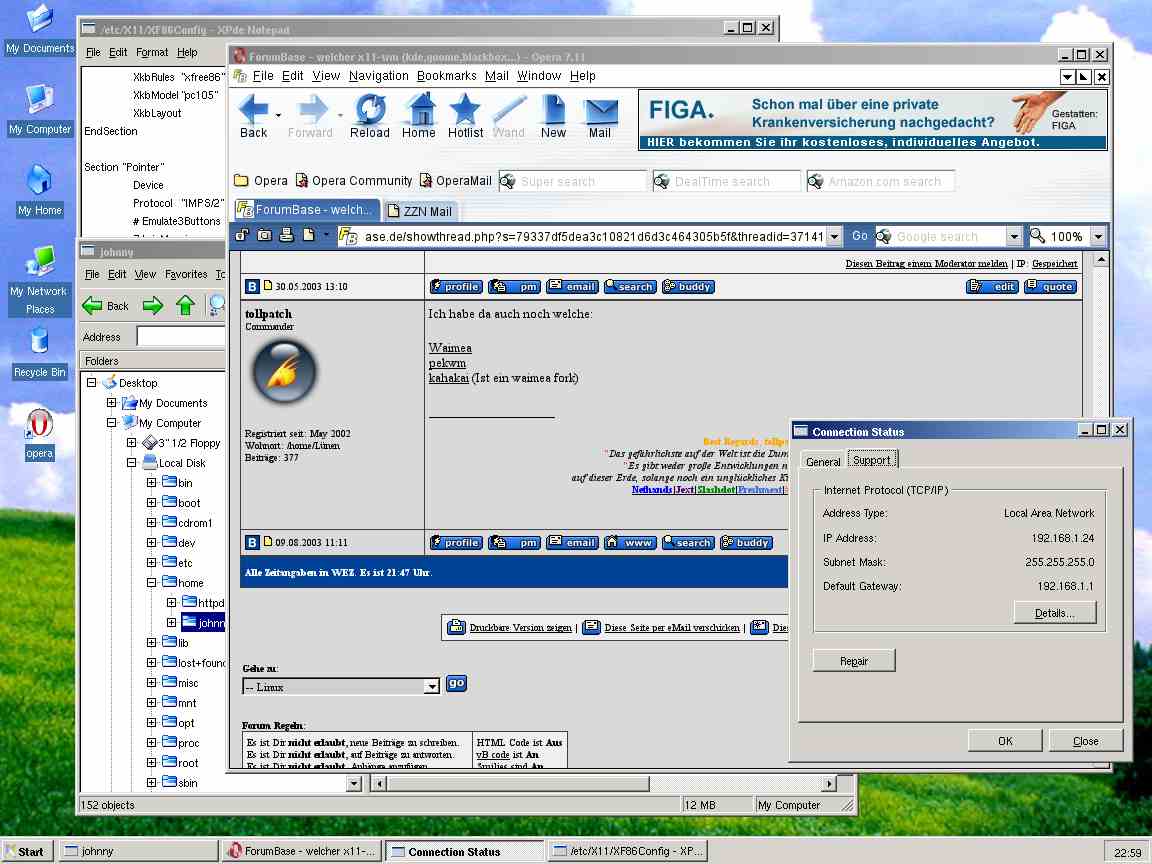This screenshot has height=864, width=1152.
Task: Expand the boot folder in tree
Action: point(151,503)
